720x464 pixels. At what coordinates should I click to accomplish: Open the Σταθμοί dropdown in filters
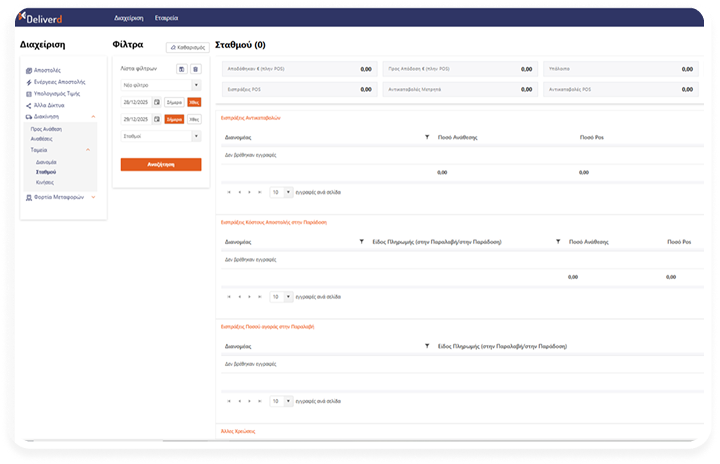(160, 135)
